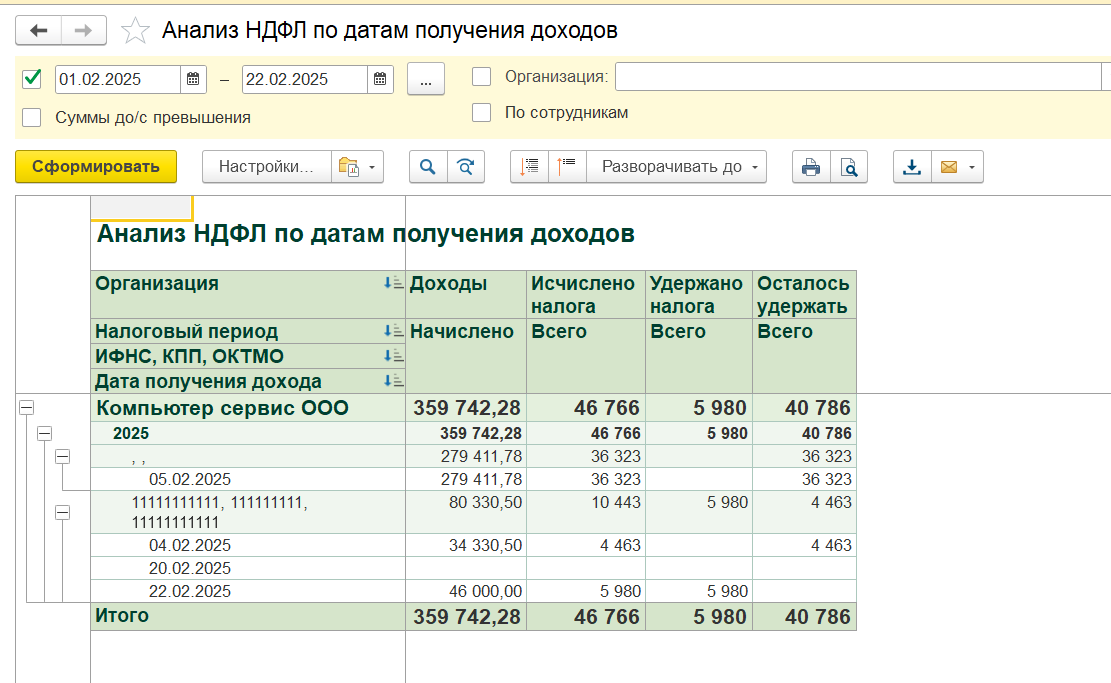1111x683 pixels.
Task: Uncheck the period filter checkbox
Action: coord(32,79)
